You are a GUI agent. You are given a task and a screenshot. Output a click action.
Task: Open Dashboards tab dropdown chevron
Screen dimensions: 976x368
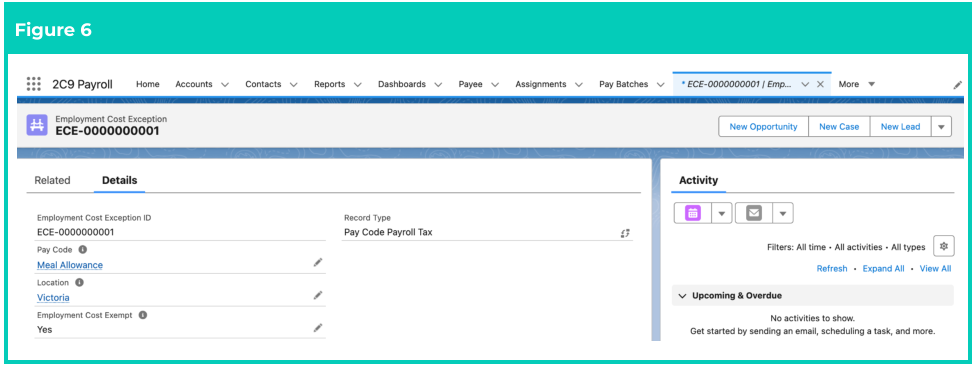pyautogui.click(x=438, y=85)
